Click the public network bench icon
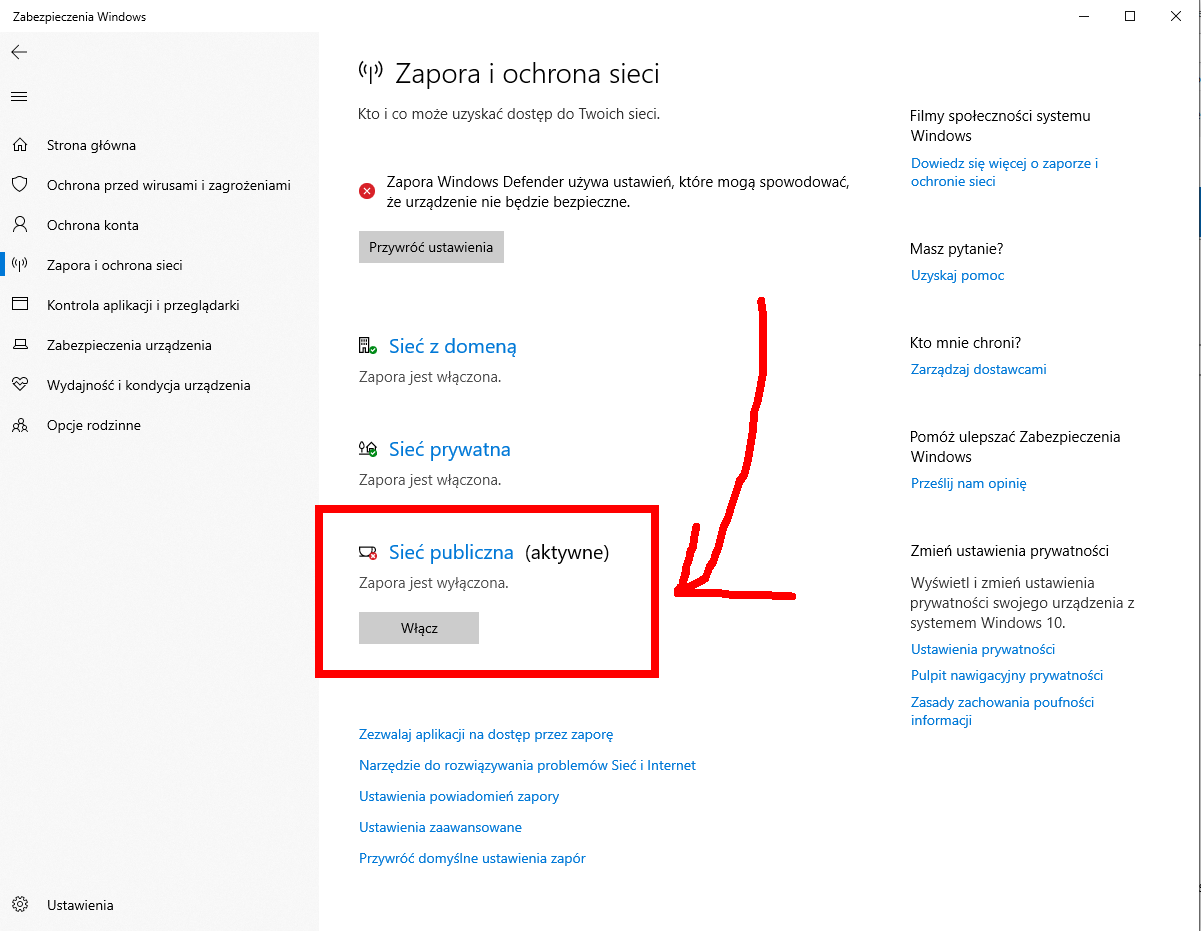Image resolution: width=1201 pixels, height=931 pixels. (x=367, y=552)
